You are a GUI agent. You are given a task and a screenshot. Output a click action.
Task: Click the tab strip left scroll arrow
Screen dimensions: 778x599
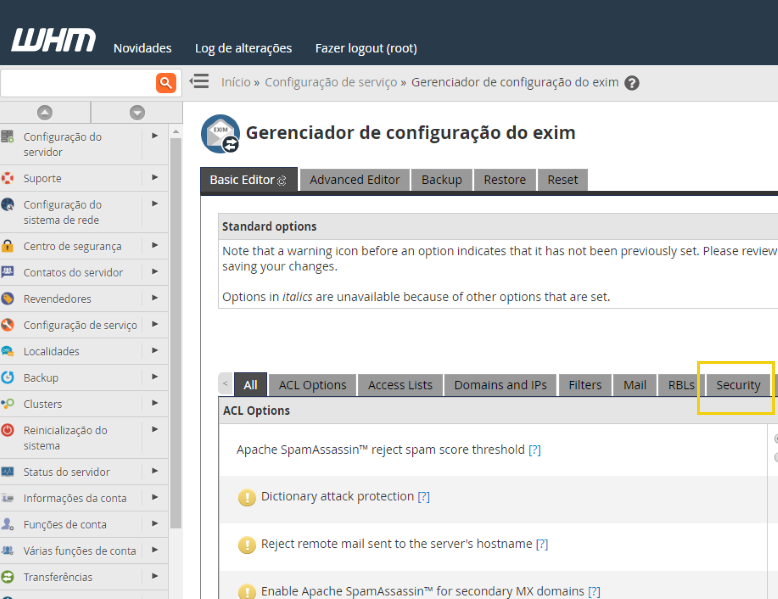[x=225, y=384]
